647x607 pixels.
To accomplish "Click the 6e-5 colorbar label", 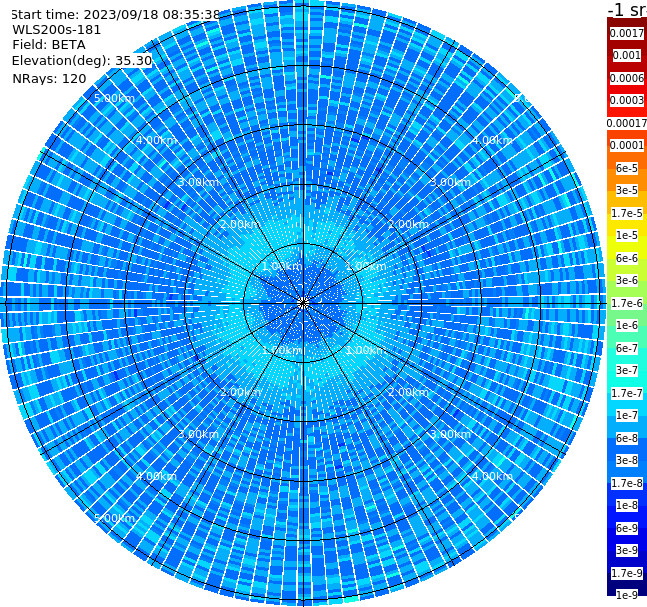I will [627, 168].
